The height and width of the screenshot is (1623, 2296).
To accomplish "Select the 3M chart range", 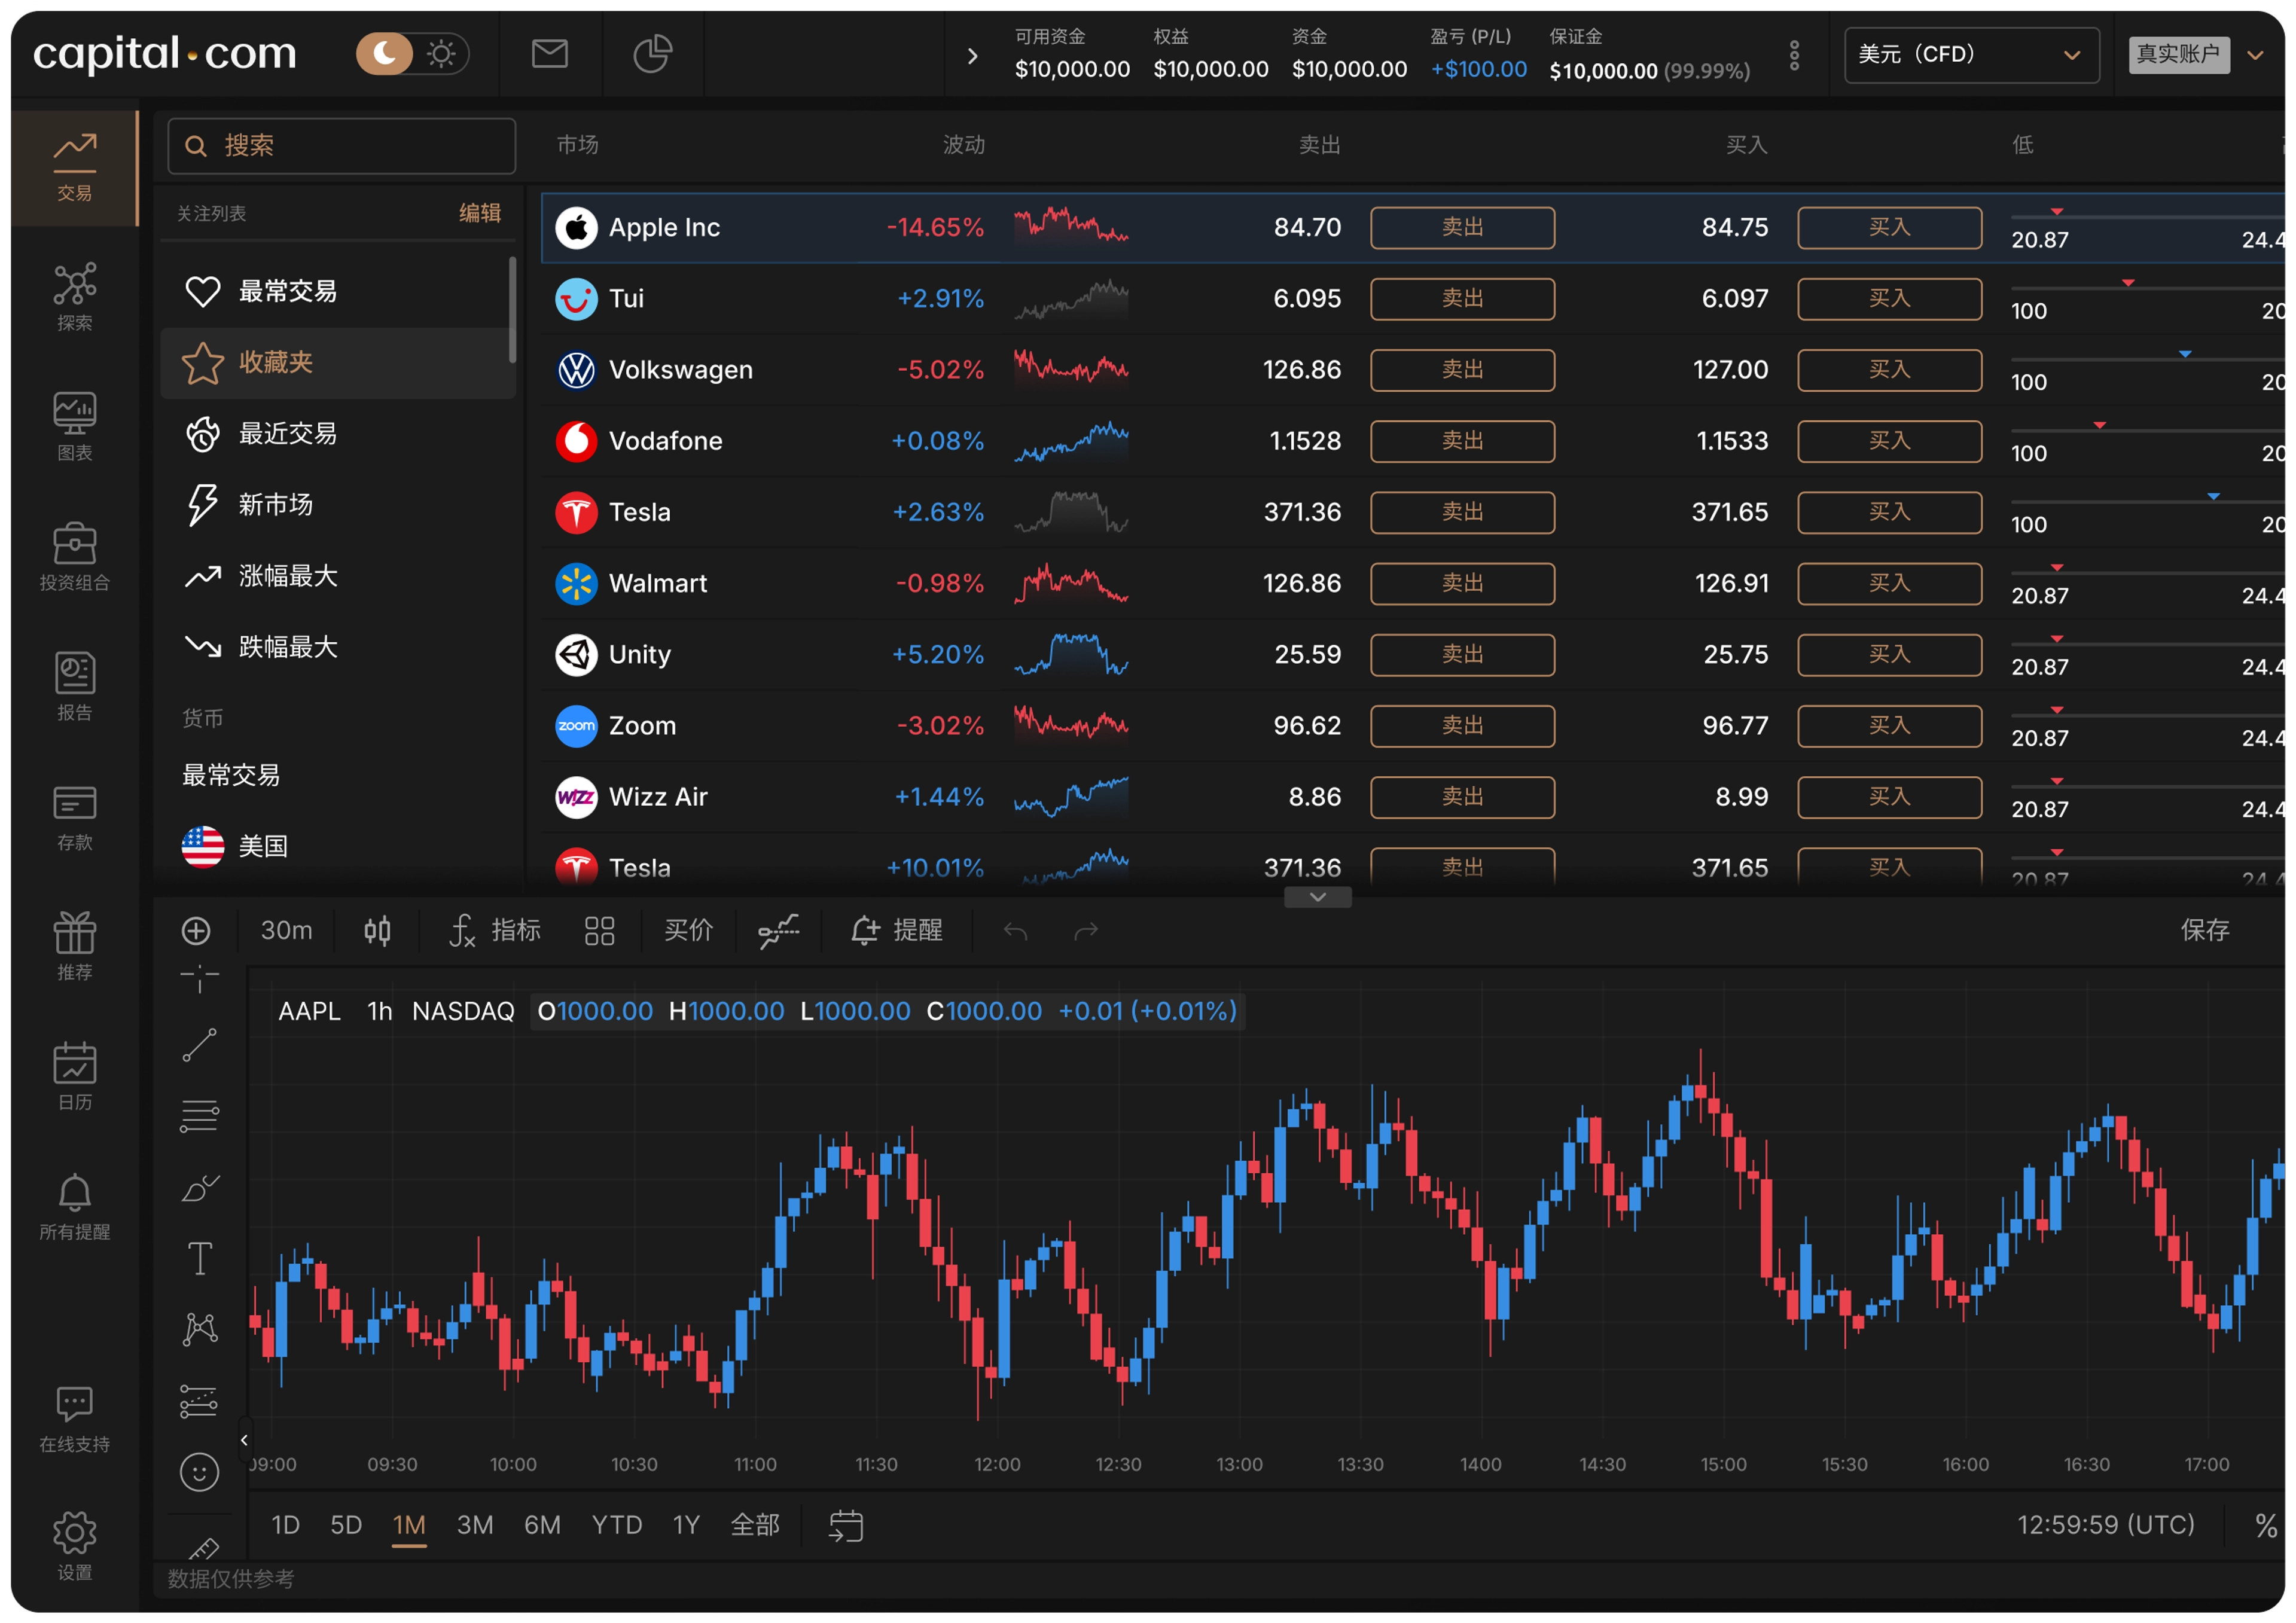I will coord(475,1525).
